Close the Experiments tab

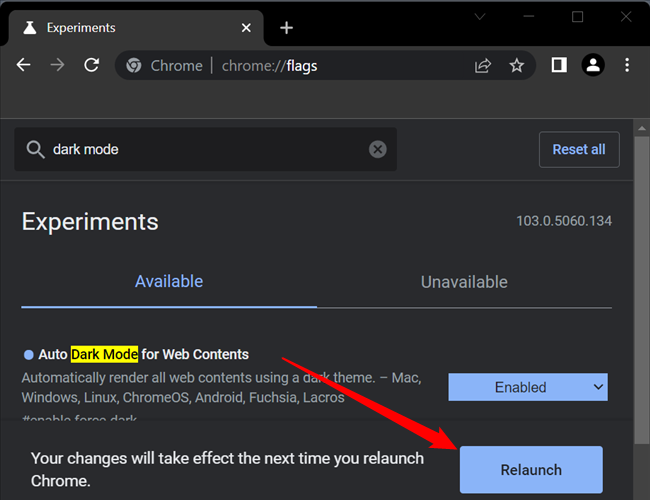pyautogui.click(x=246, y=28)
